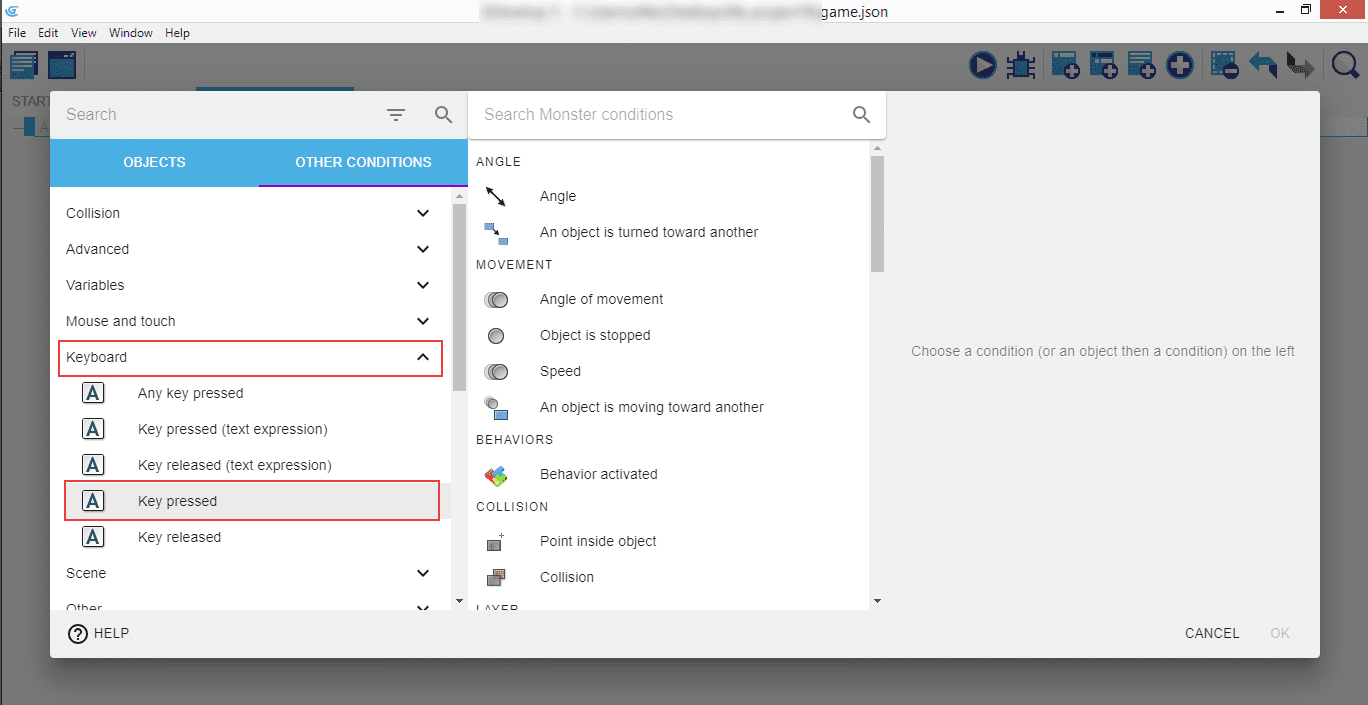This screenshot has height=705, width=1368.
Task: Expand the Collision category
Action: point(423,213)
